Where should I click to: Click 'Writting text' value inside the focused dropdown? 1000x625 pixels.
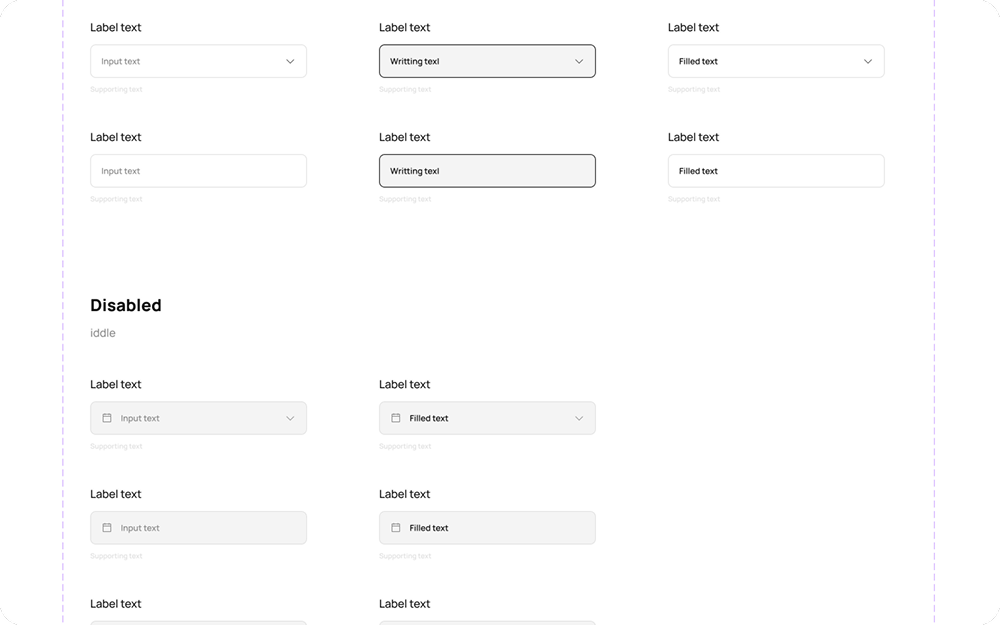click(415, 61)
